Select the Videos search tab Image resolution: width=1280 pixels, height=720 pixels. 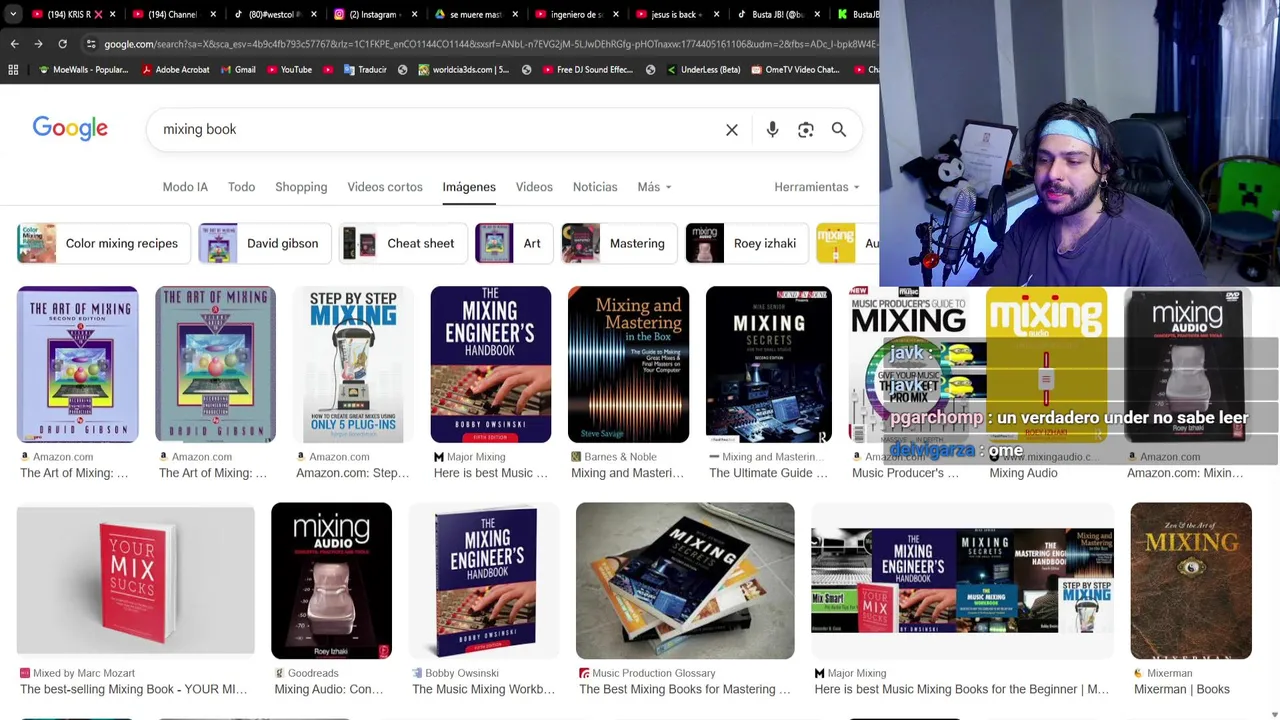tap(534, 187)
